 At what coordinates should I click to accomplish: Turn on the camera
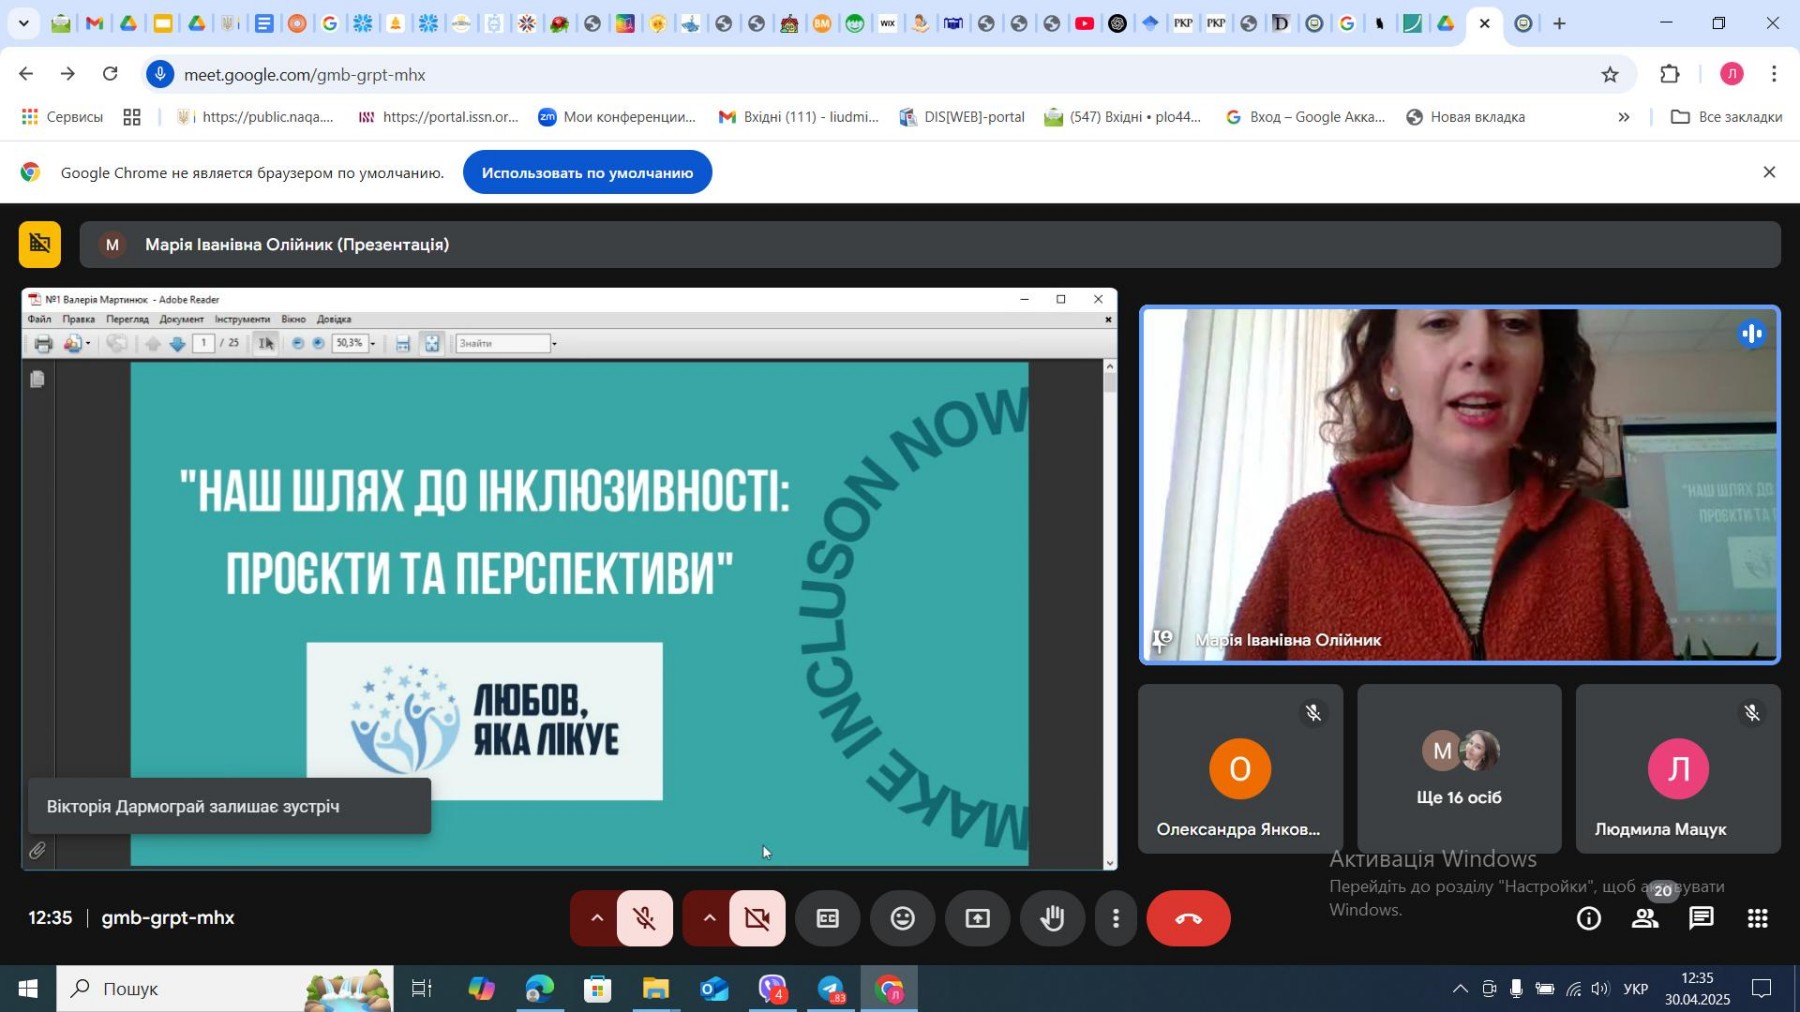[x=757, y=918]
